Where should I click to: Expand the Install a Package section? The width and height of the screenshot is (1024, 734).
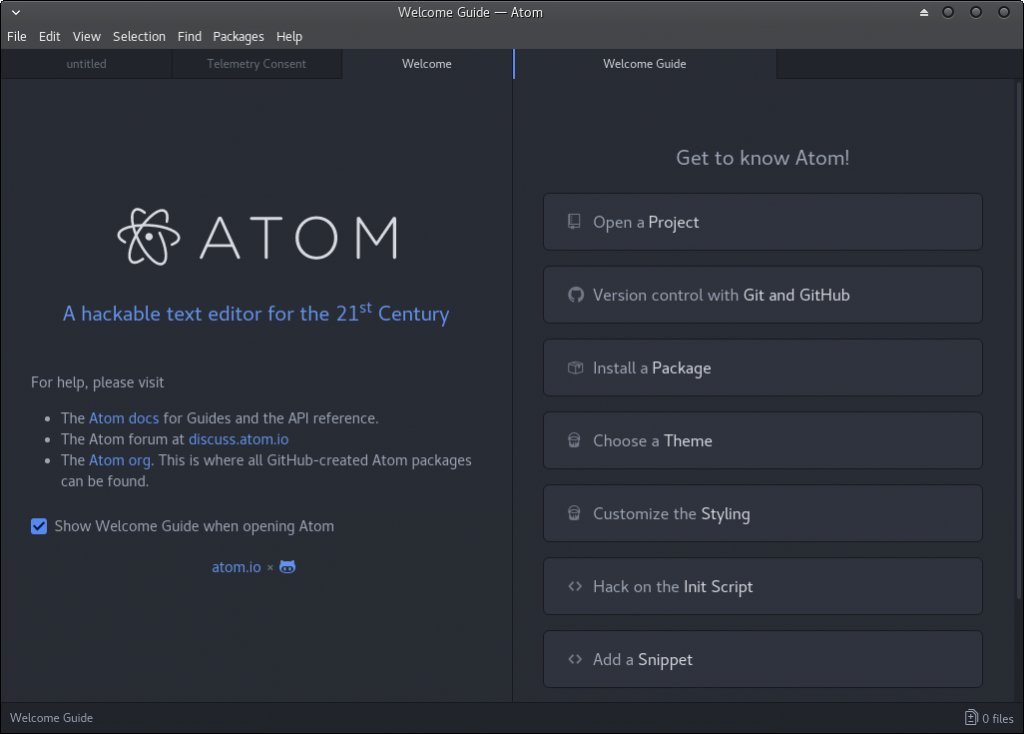pos(762,368)
